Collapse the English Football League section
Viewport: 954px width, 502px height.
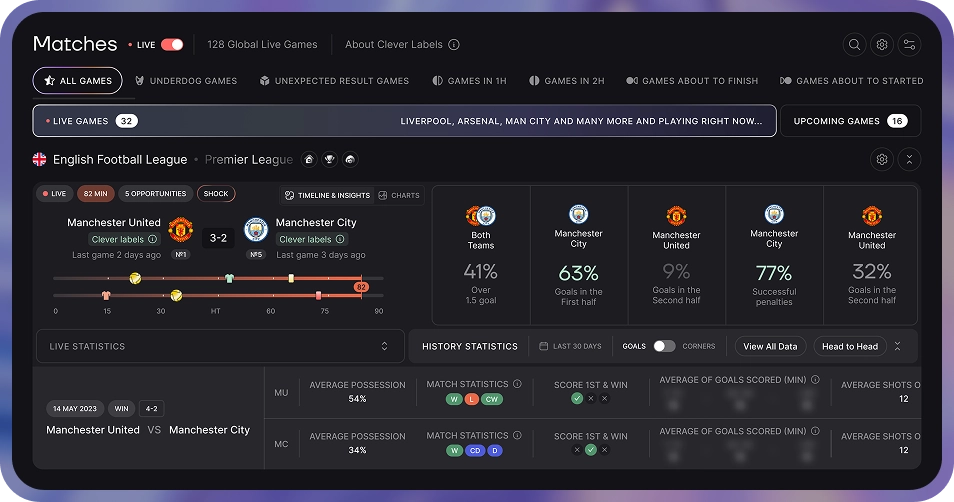(909, 159)
